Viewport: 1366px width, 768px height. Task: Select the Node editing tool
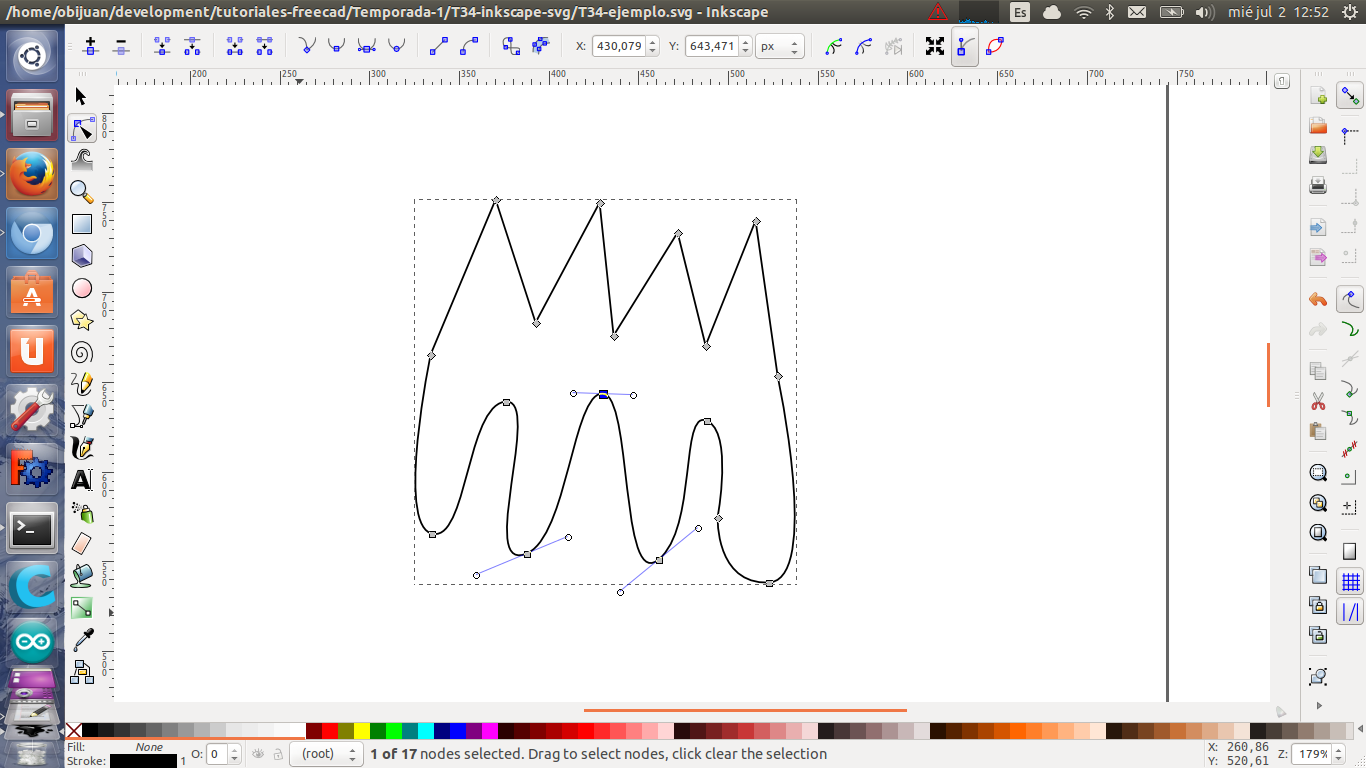82,128
